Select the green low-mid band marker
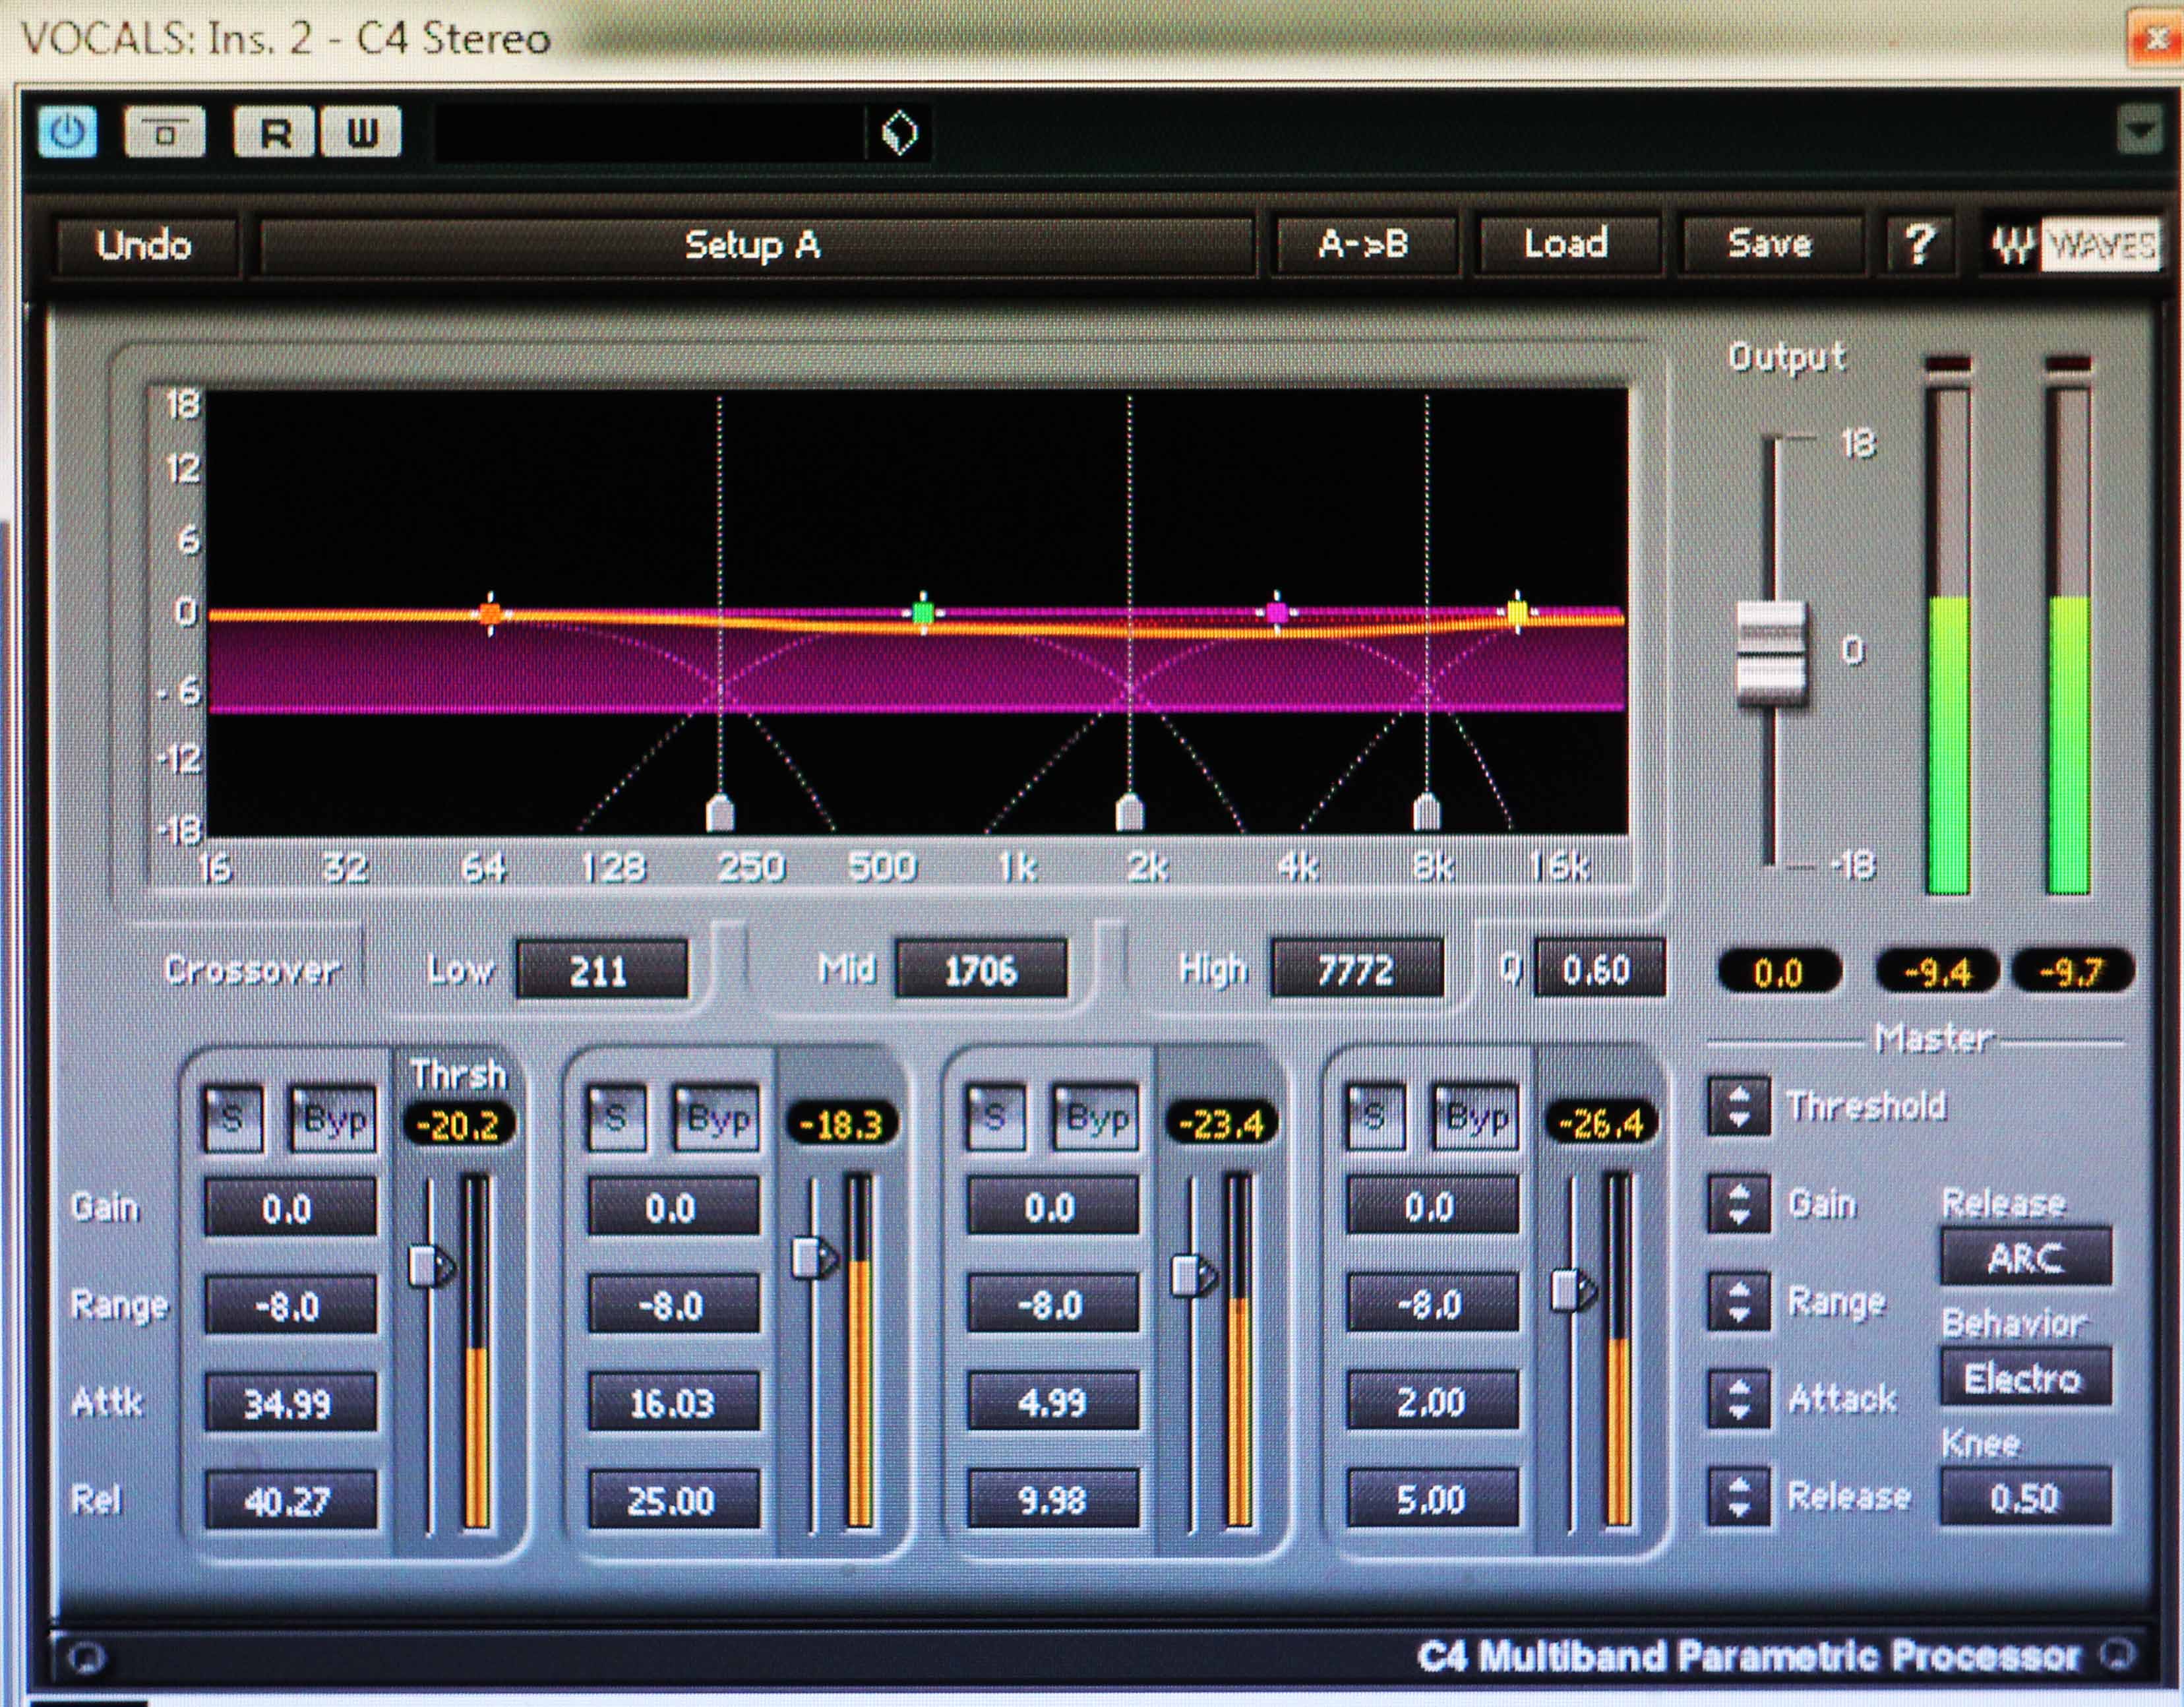This screenshot has height=1707, width=2184. [x=923, y=612]
